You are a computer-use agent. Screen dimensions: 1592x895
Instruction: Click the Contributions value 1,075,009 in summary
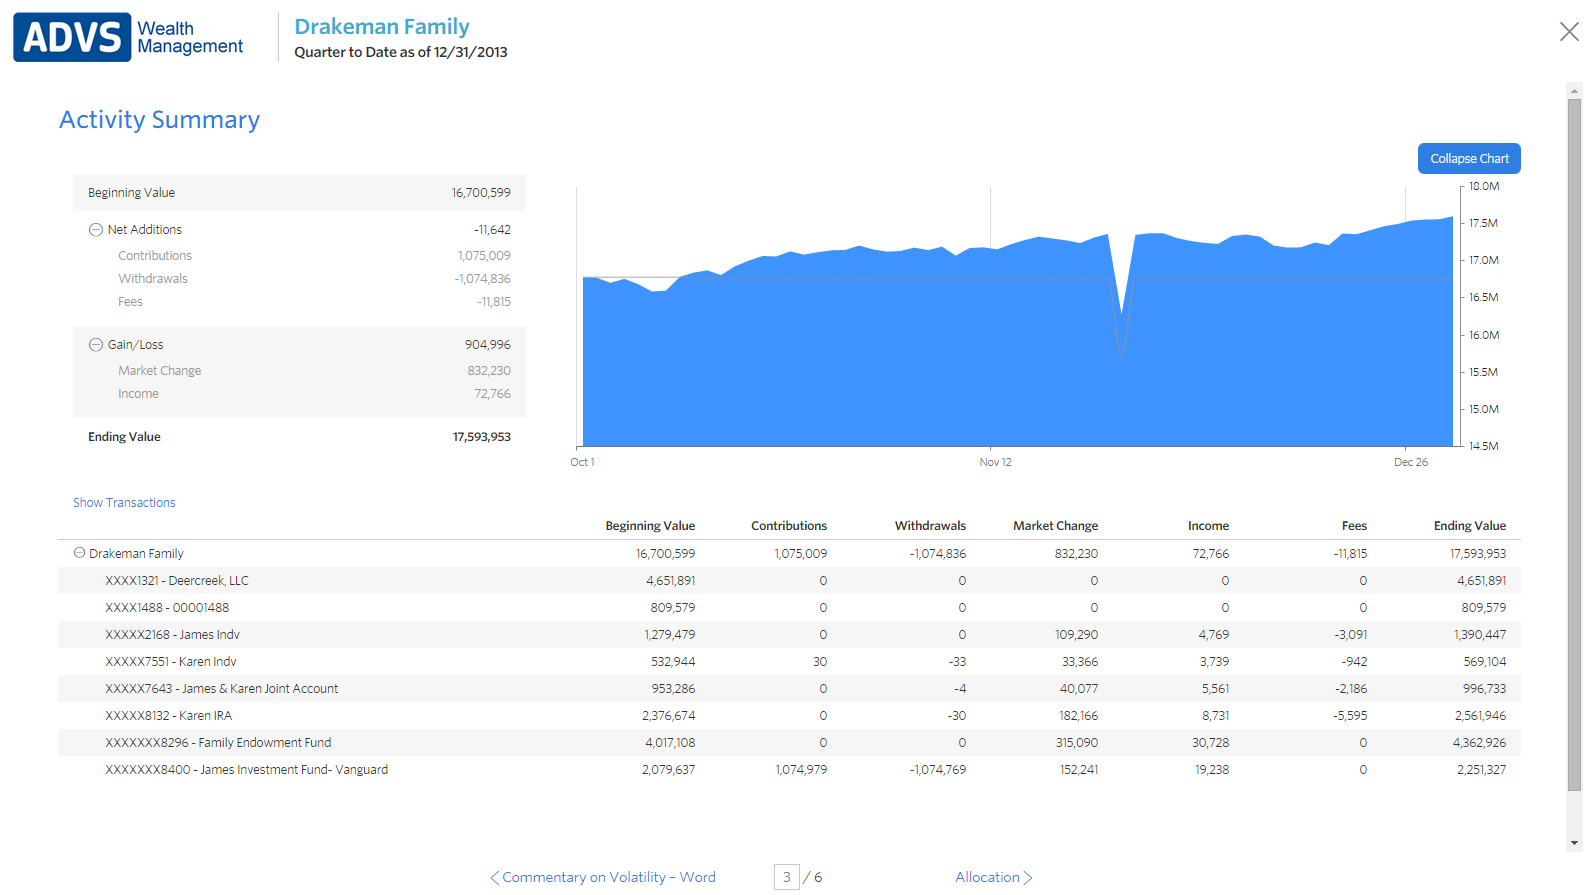click(484, 256)
